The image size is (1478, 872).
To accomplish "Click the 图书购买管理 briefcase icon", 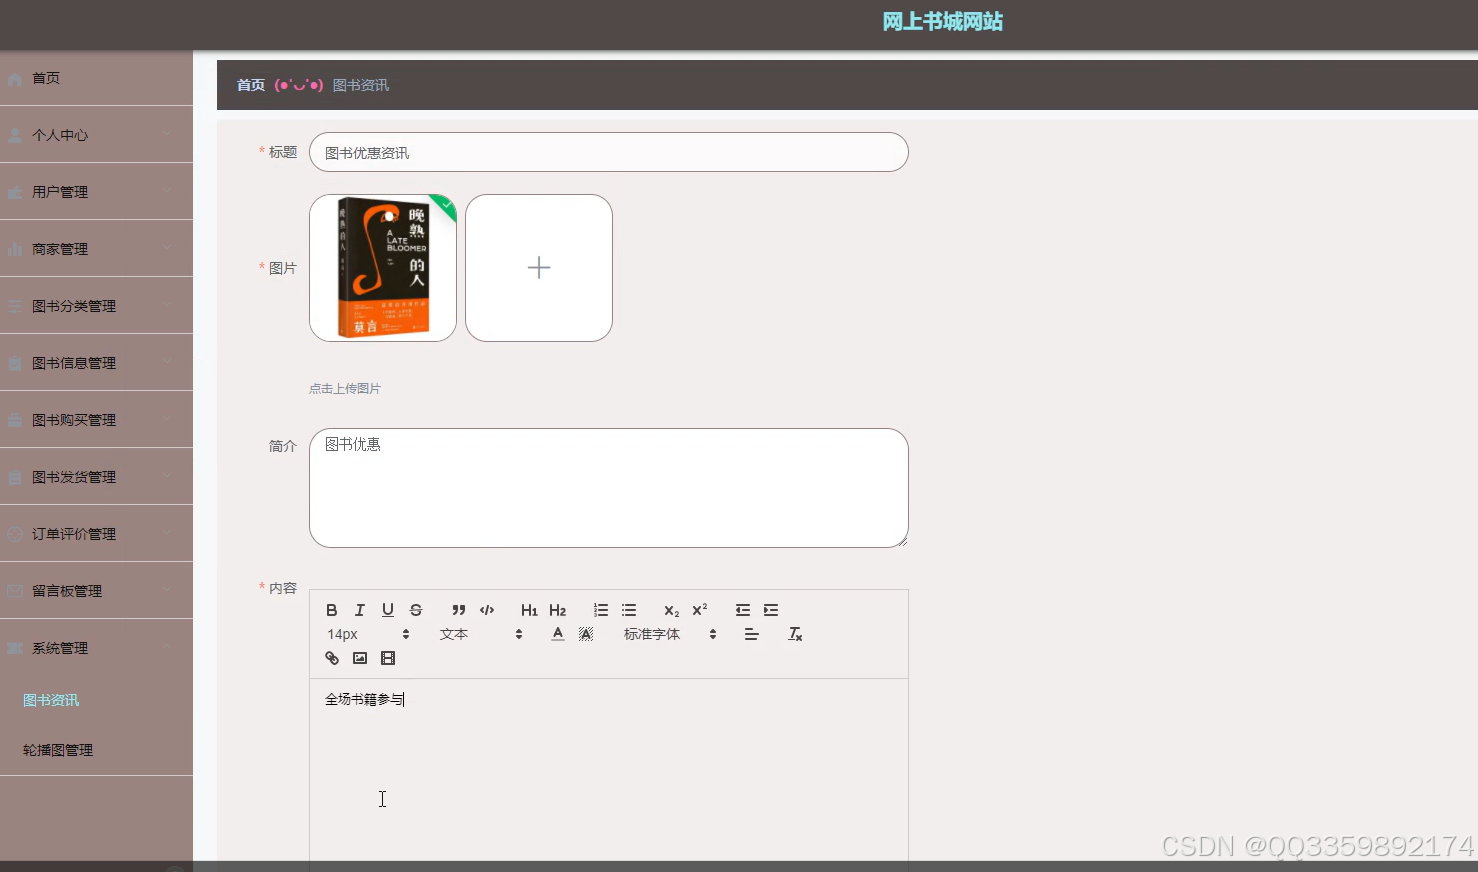I will (x=15, y=420).
